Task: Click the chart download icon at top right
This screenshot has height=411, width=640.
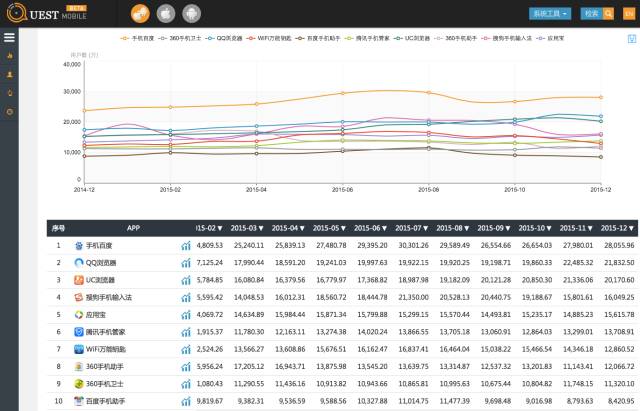Action: (x=631, y=39)
